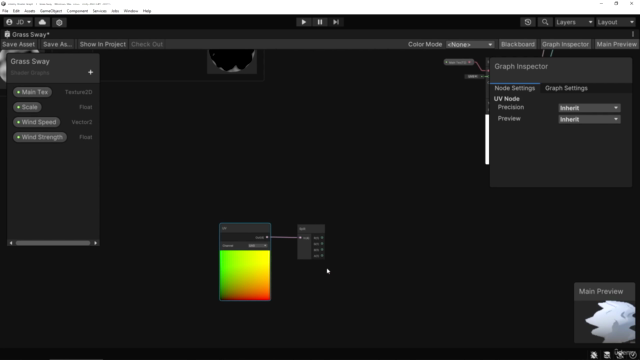Click the circular node preview at top
Screen dimensions: 640x360
(x=232, y=61)
